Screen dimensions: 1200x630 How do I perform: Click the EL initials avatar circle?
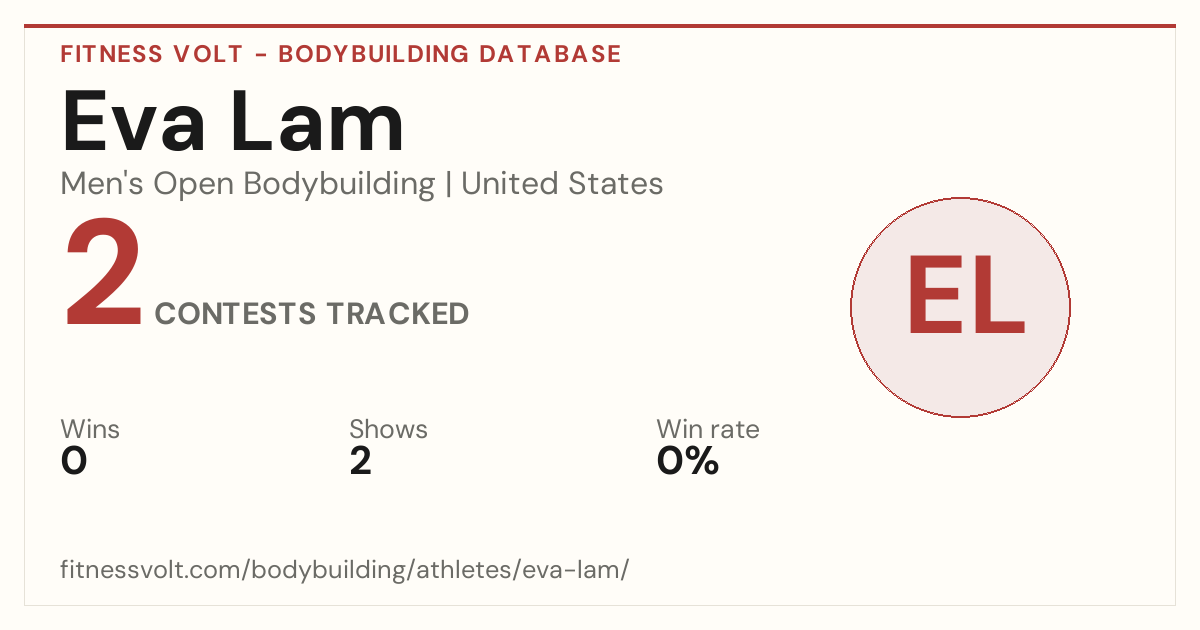(x=960, y=307)
